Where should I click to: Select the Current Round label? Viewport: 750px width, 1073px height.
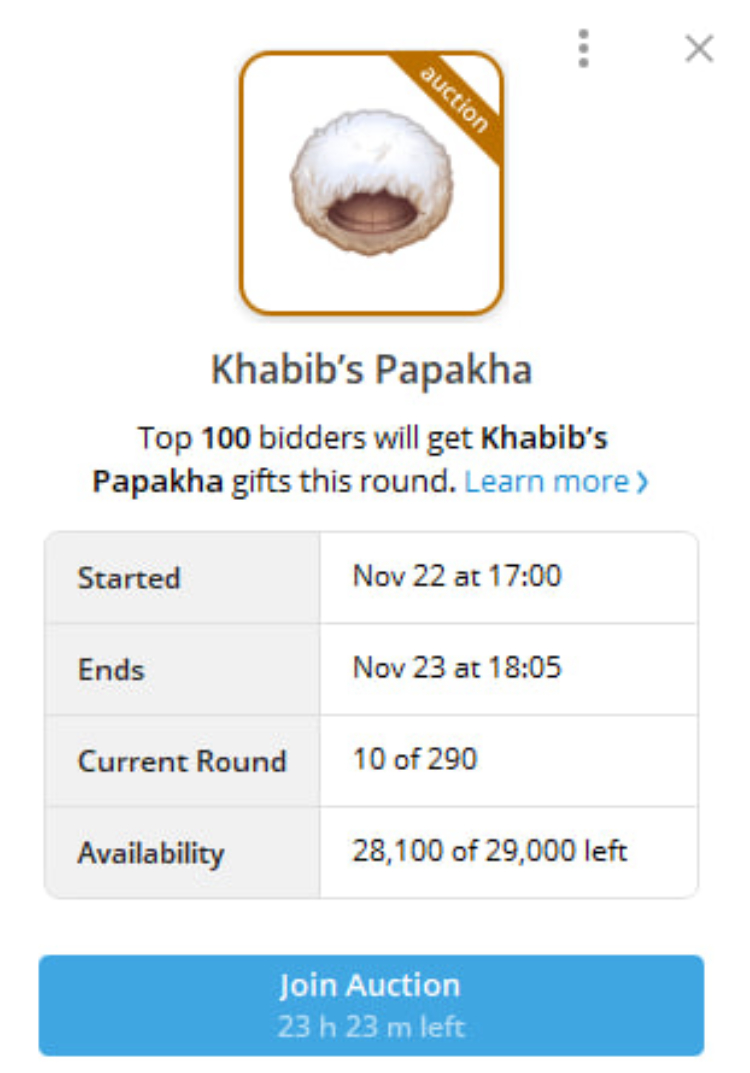coord(182,761)
